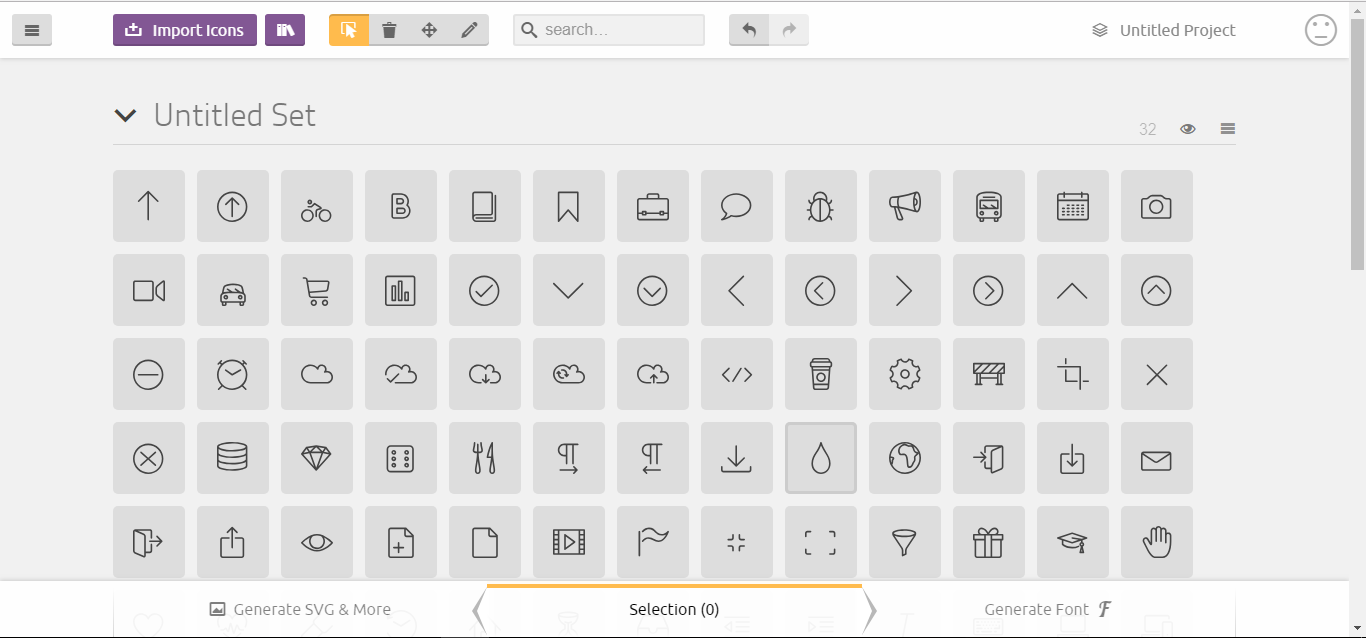Select the book icon
Viewport: 1366px width, 638px height.
click(x=485, y=206)
